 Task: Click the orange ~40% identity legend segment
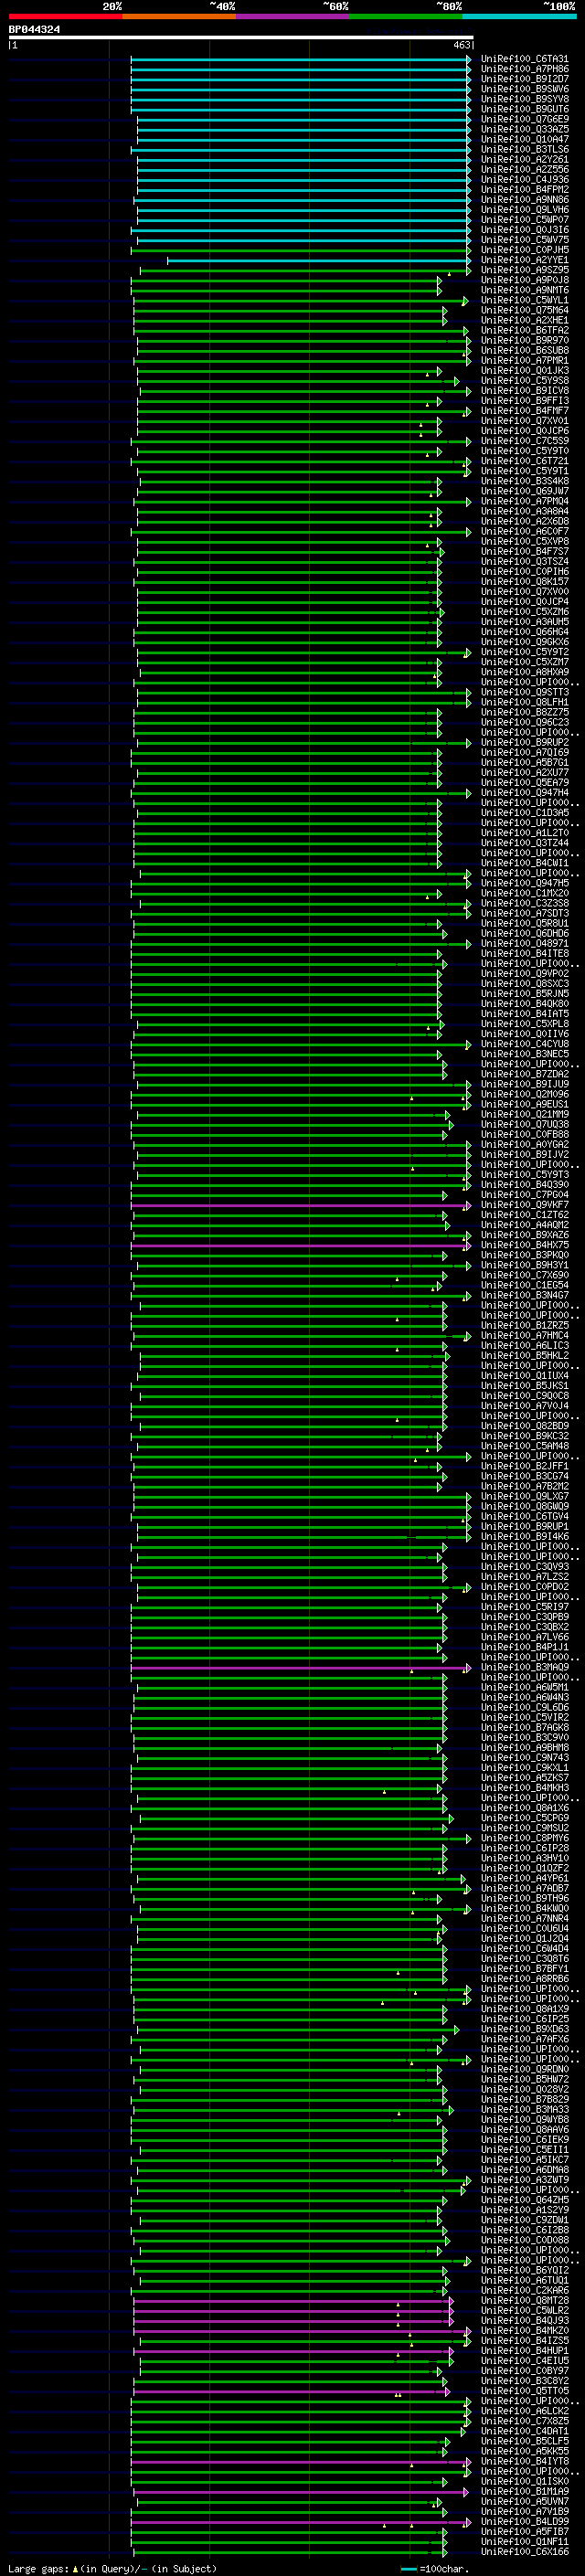179,16
